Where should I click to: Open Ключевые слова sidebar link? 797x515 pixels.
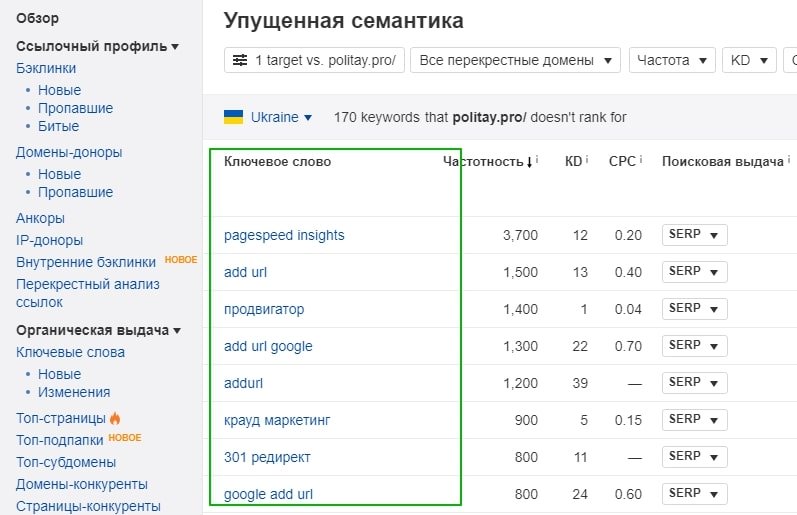pyautogui.click(x=70, y=352)
